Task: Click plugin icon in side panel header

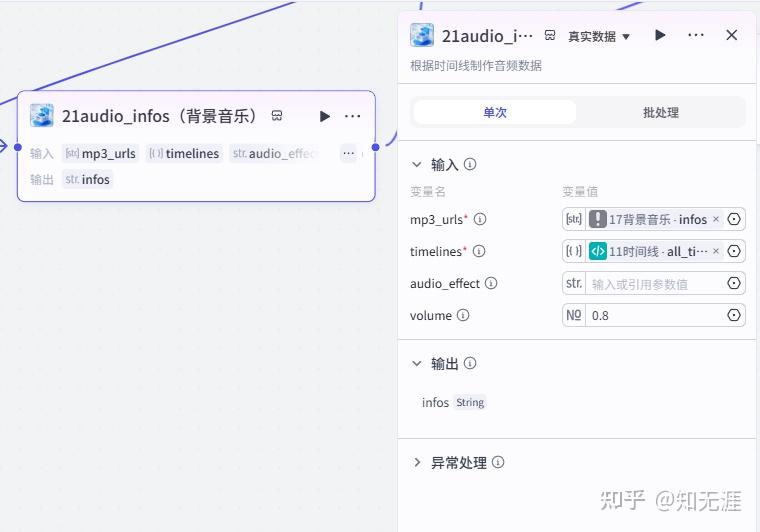Action: (422, 35)
